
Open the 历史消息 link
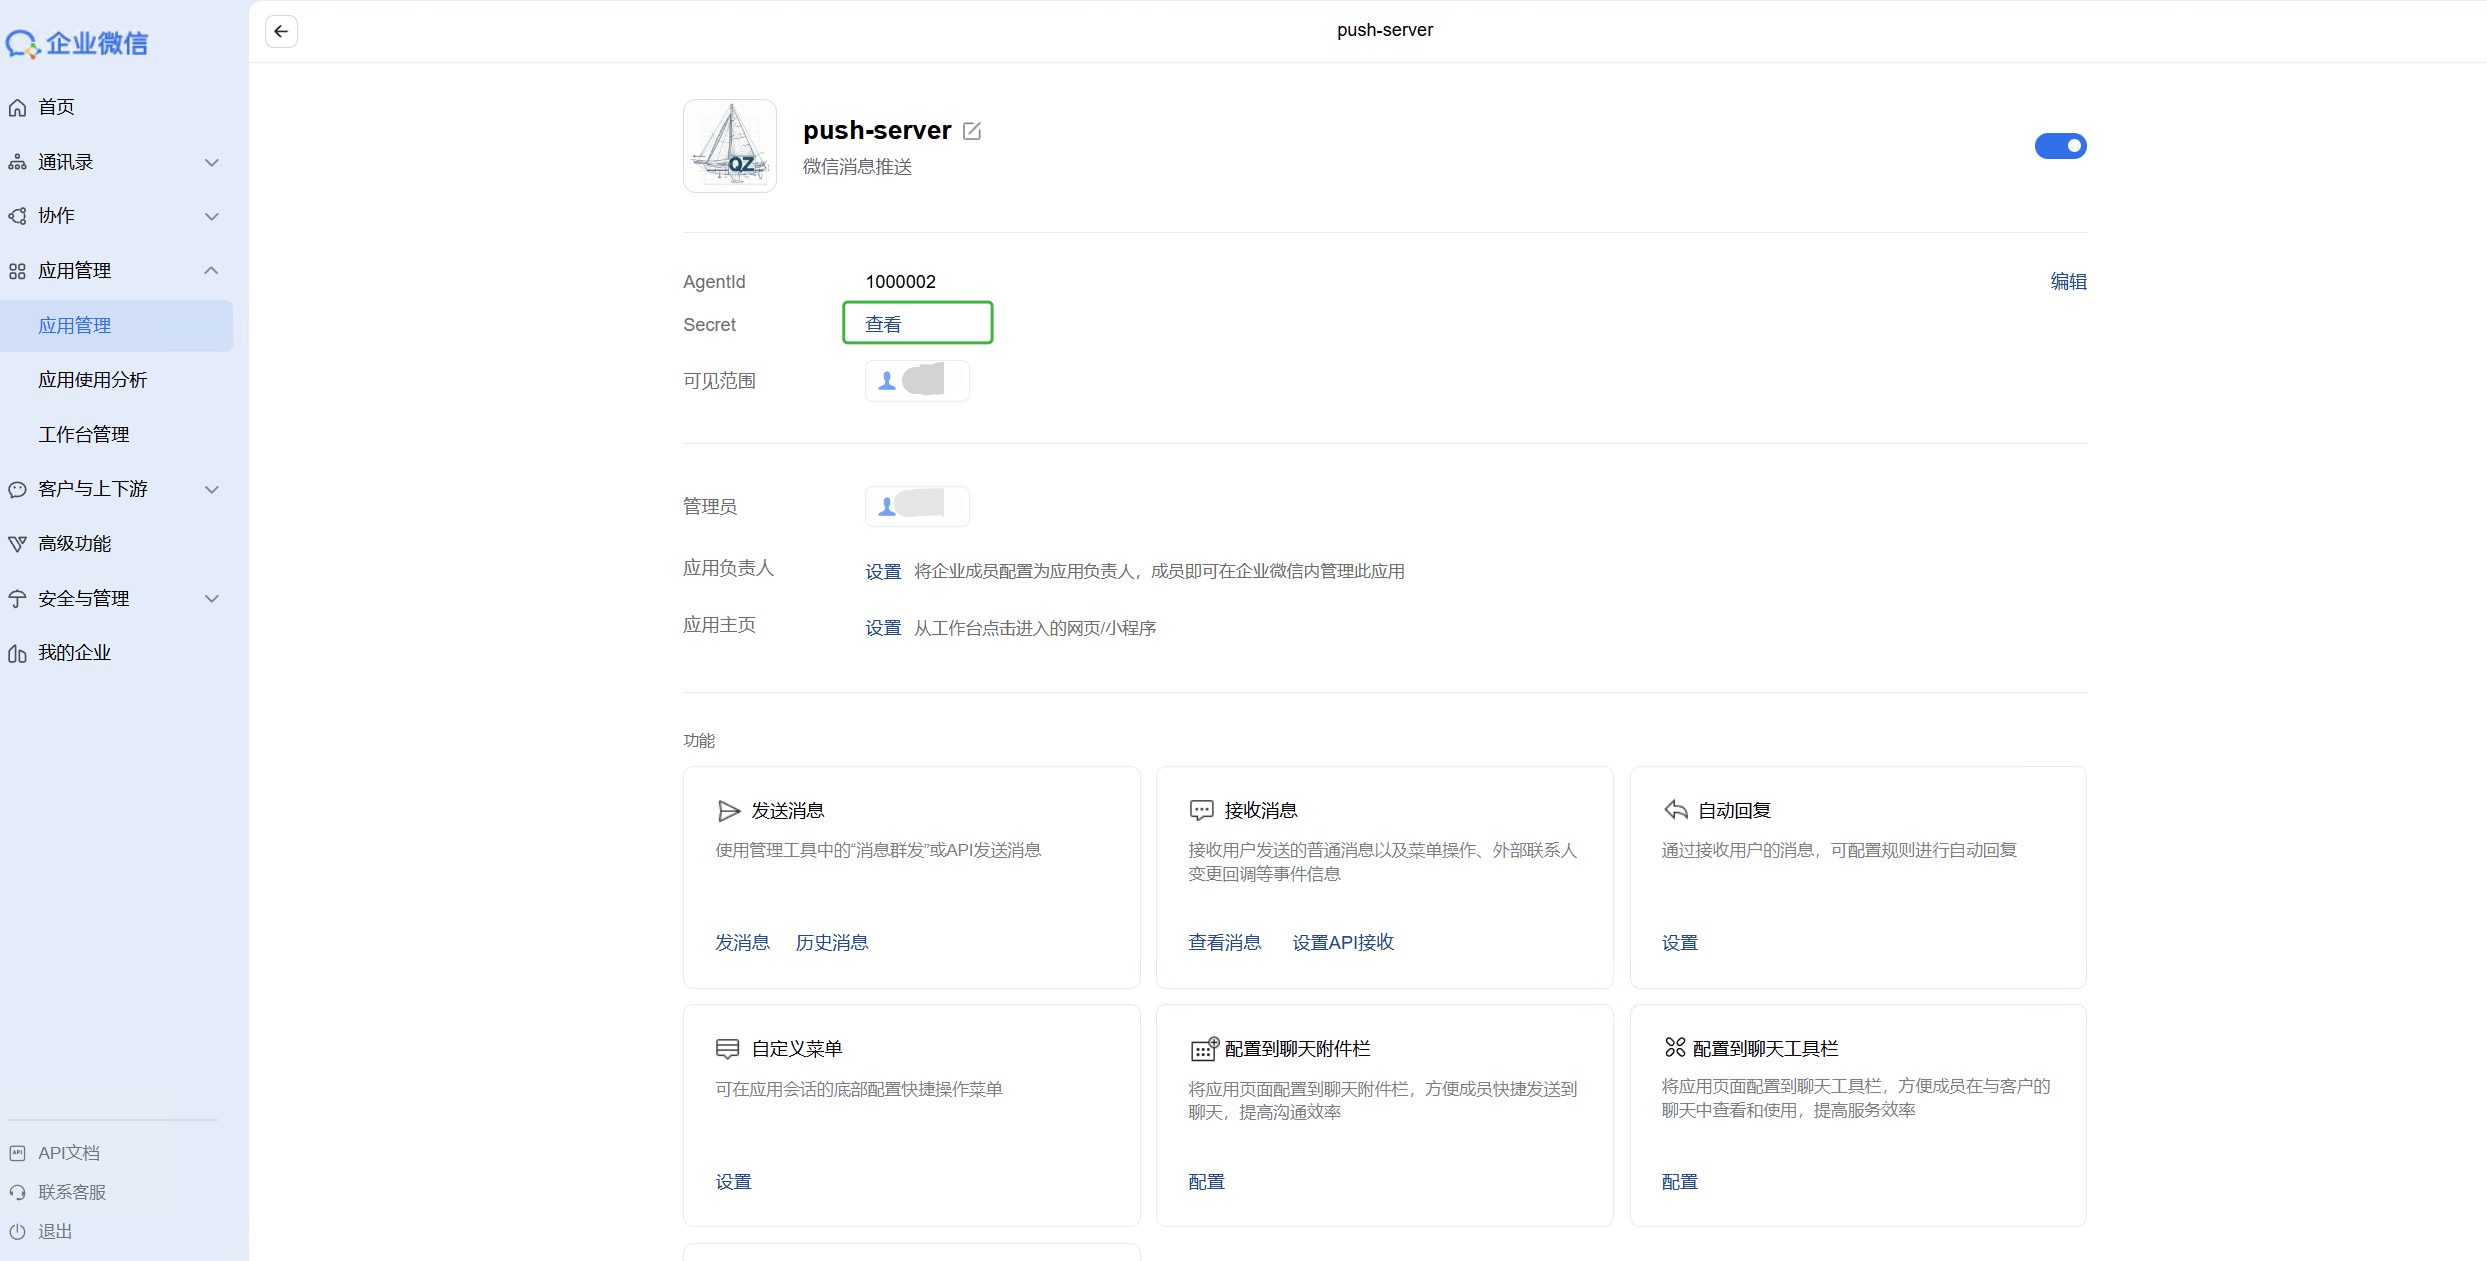pyautogui.click(x=831, y=943)
